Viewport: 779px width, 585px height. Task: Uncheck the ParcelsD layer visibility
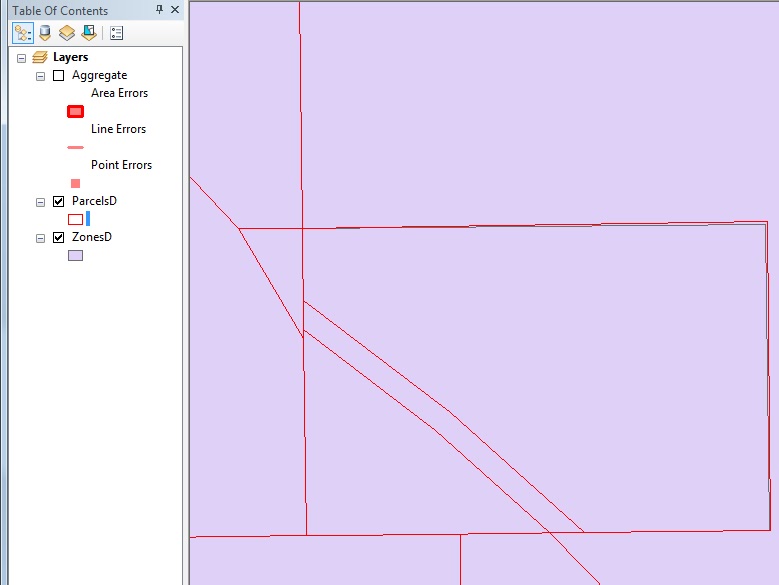59,201
